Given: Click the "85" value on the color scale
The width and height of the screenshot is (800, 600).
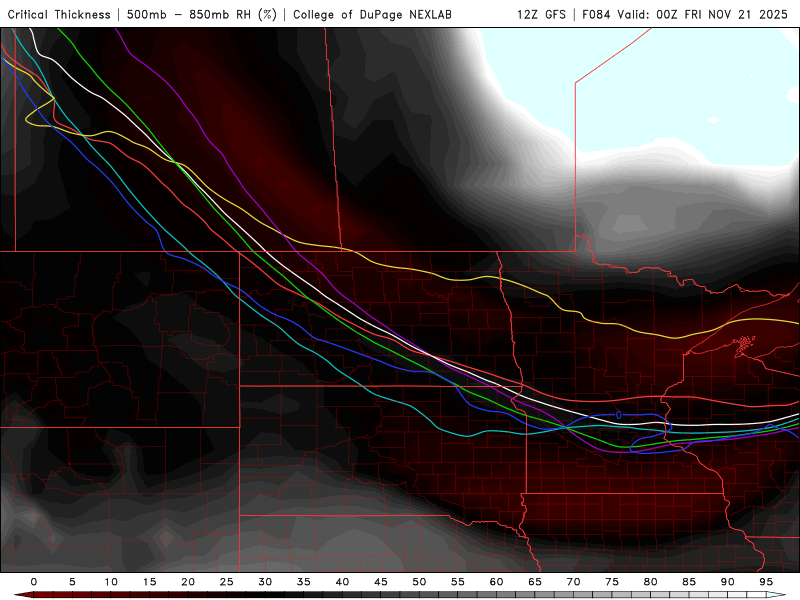Looking at the screenshot, I should [x=689, y=582].
